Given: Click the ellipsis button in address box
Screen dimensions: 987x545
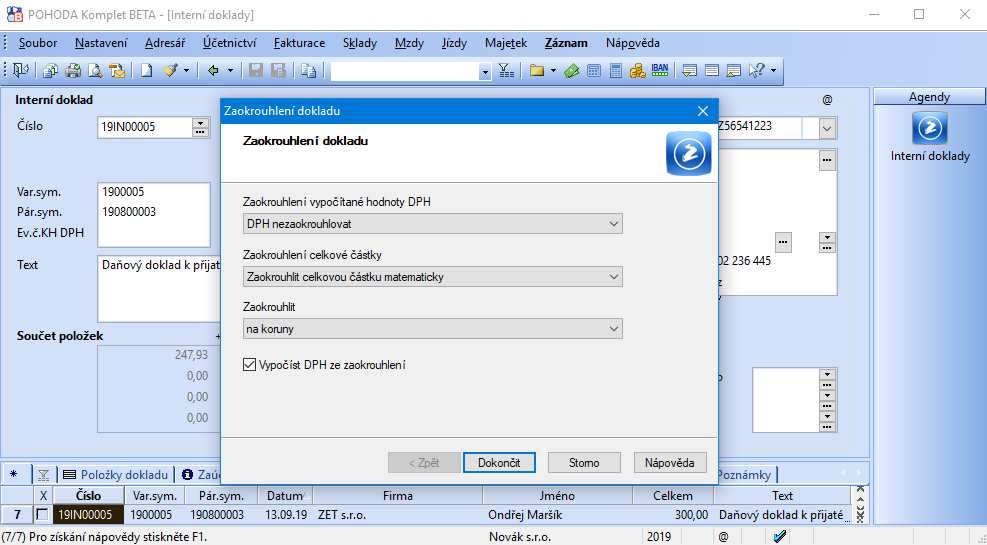Looking at the screenshot, I should pyautogui.click(x=827, y=160).
